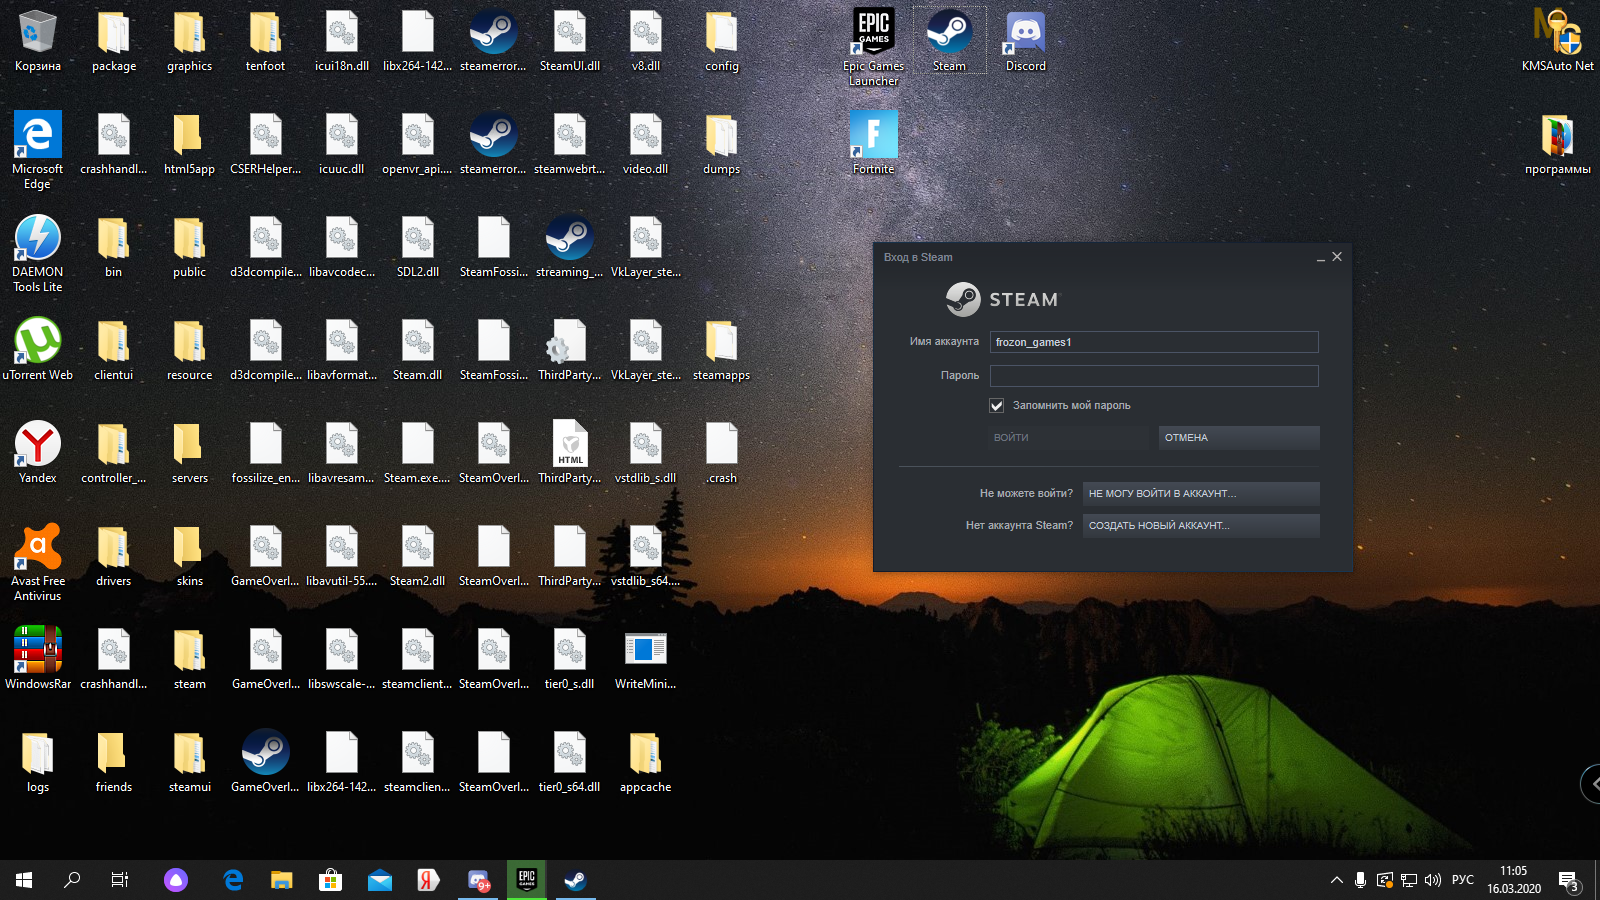
Task: Switch to Steam taskbar button
Action: pyautogui.click(x=575, y=880)
